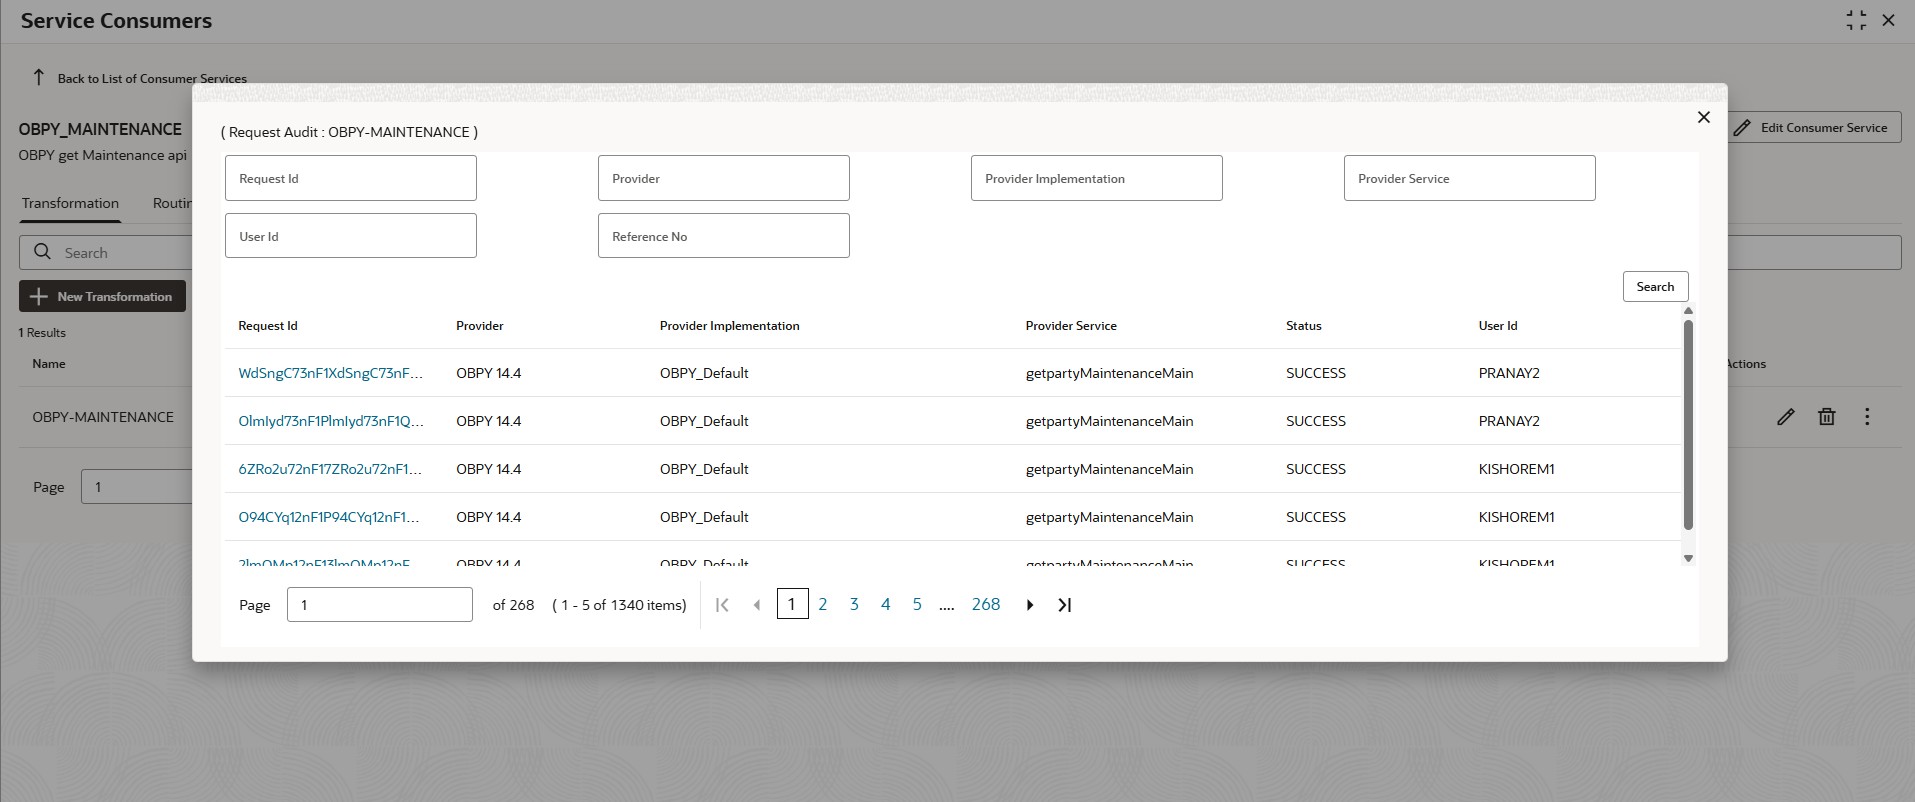Go to page 2 of audit results

(x=822, y=604)
